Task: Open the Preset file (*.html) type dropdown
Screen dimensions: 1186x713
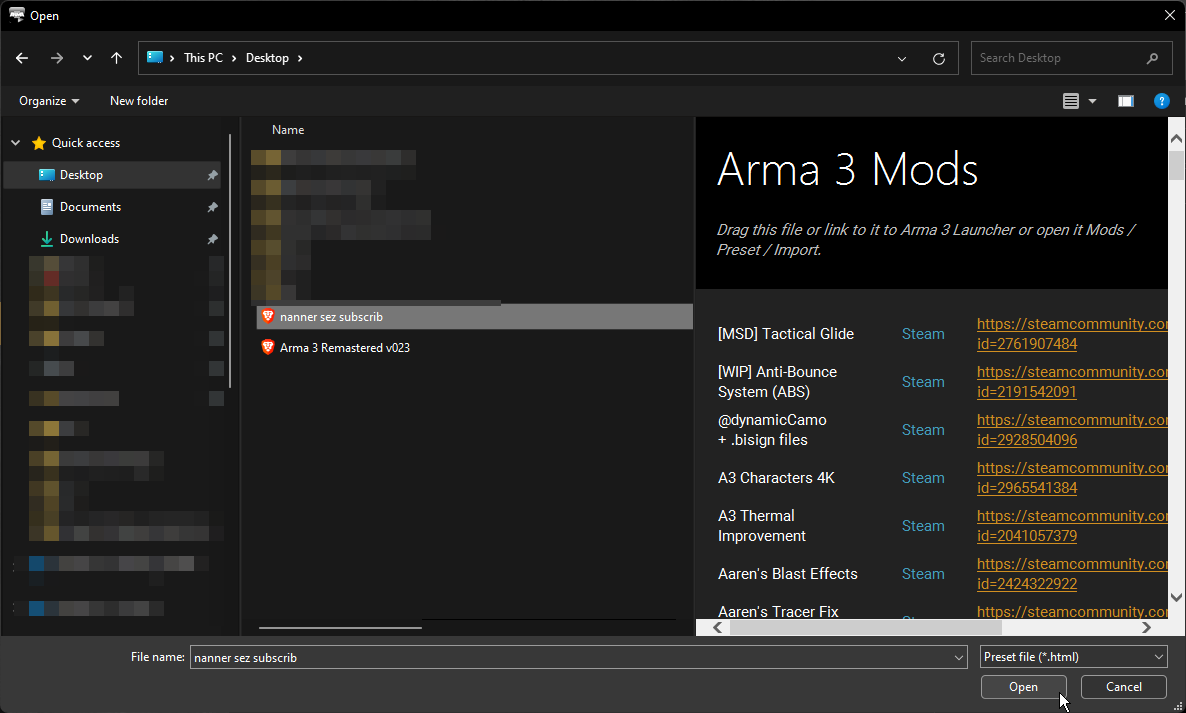Action: click(1073, 657)
